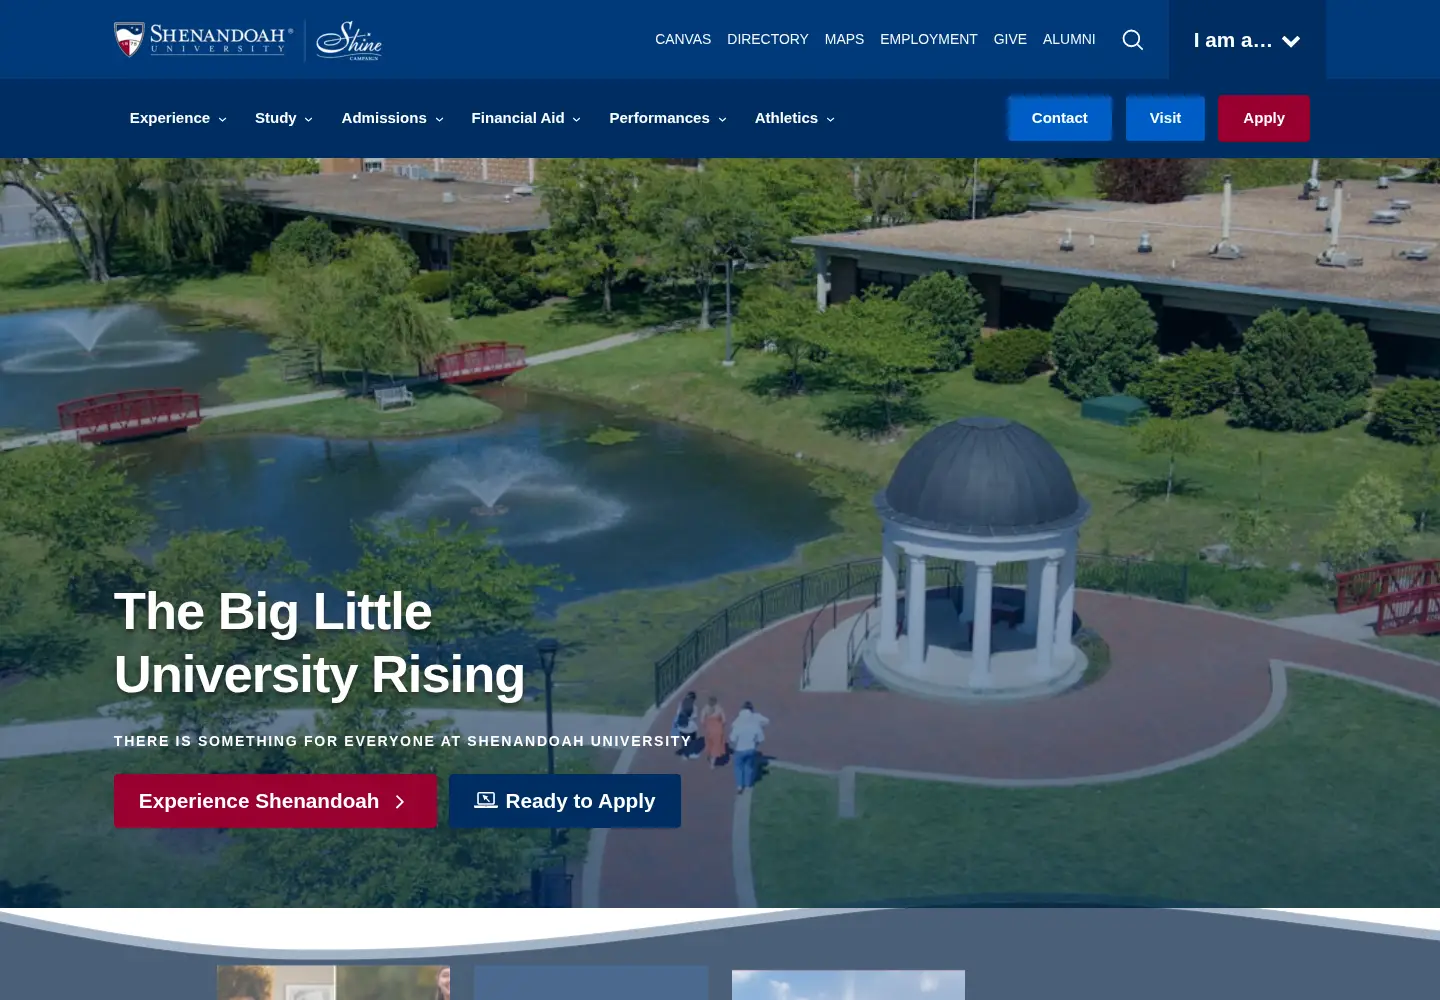Image resolution: width=1440 pixels, height=1000 pixels.
Task: Open the search magnifier icon
Action: tap(1132, 40)
